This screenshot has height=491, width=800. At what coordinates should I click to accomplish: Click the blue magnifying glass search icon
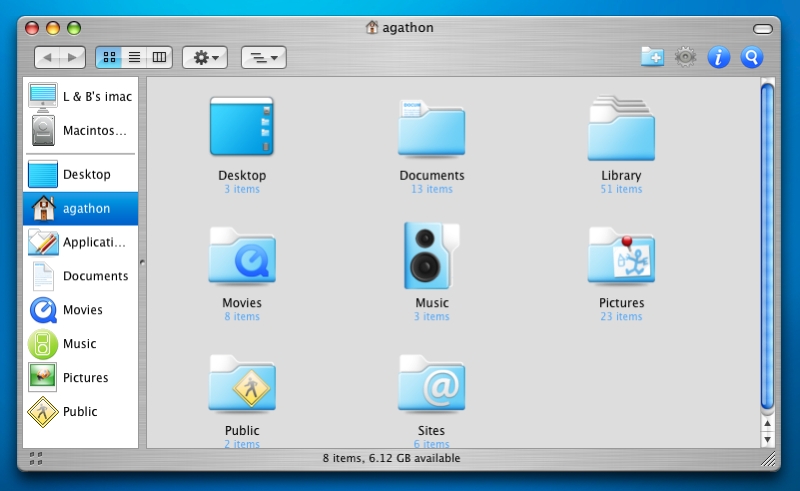click(751, 57)
